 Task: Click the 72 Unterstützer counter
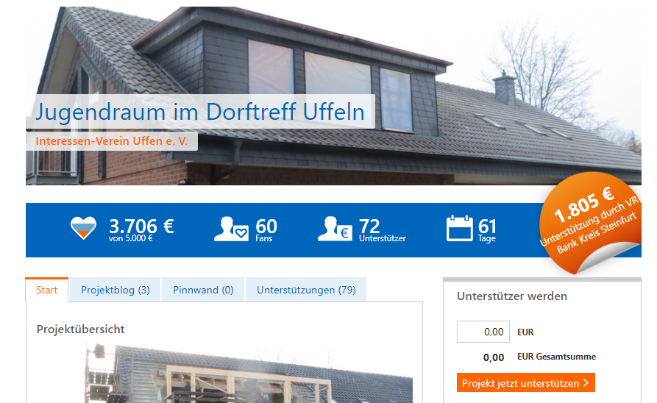pos(372,229)
